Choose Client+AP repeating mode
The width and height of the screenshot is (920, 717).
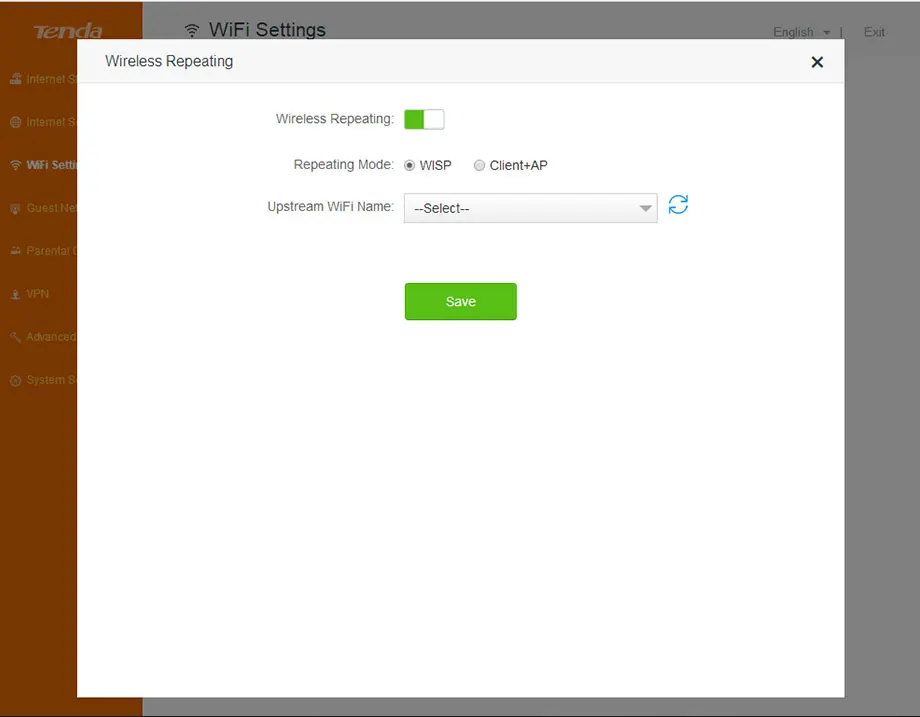click(479, 165)
